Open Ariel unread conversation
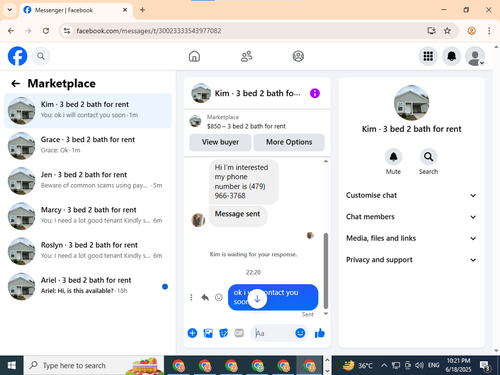 pos(88,286)
